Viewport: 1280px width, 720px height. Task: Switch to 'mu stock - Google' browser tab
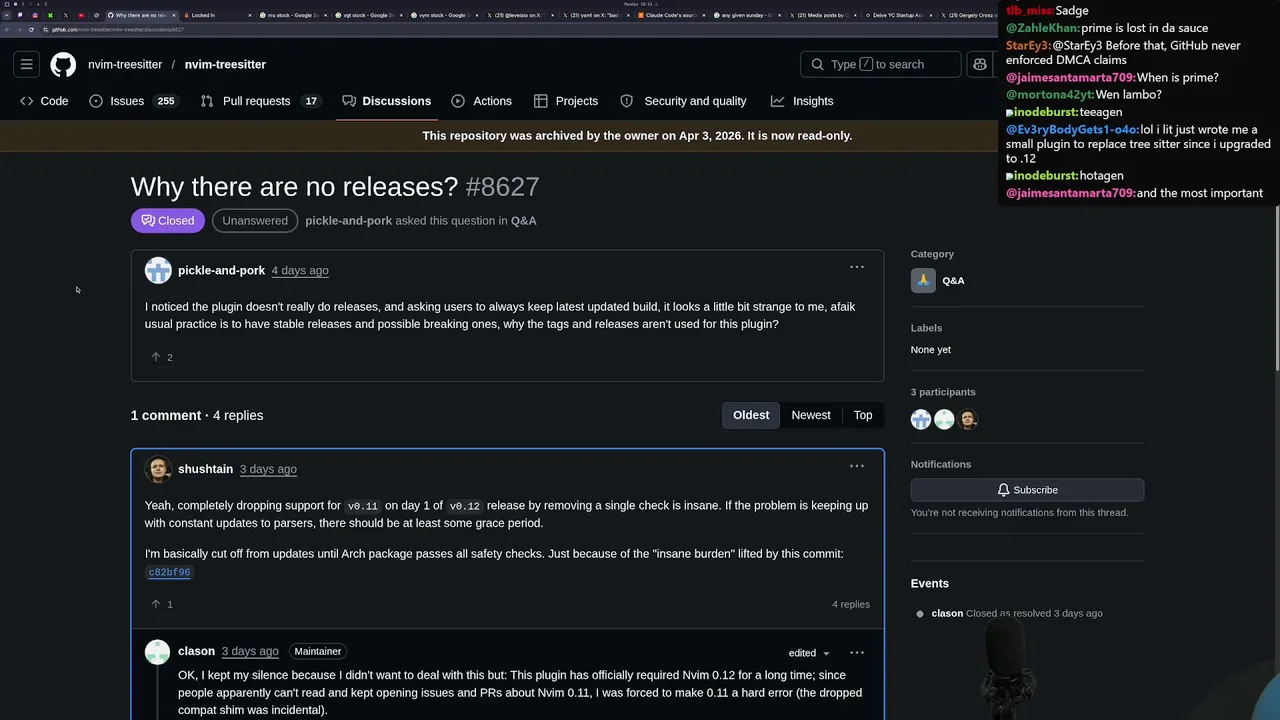293,15
